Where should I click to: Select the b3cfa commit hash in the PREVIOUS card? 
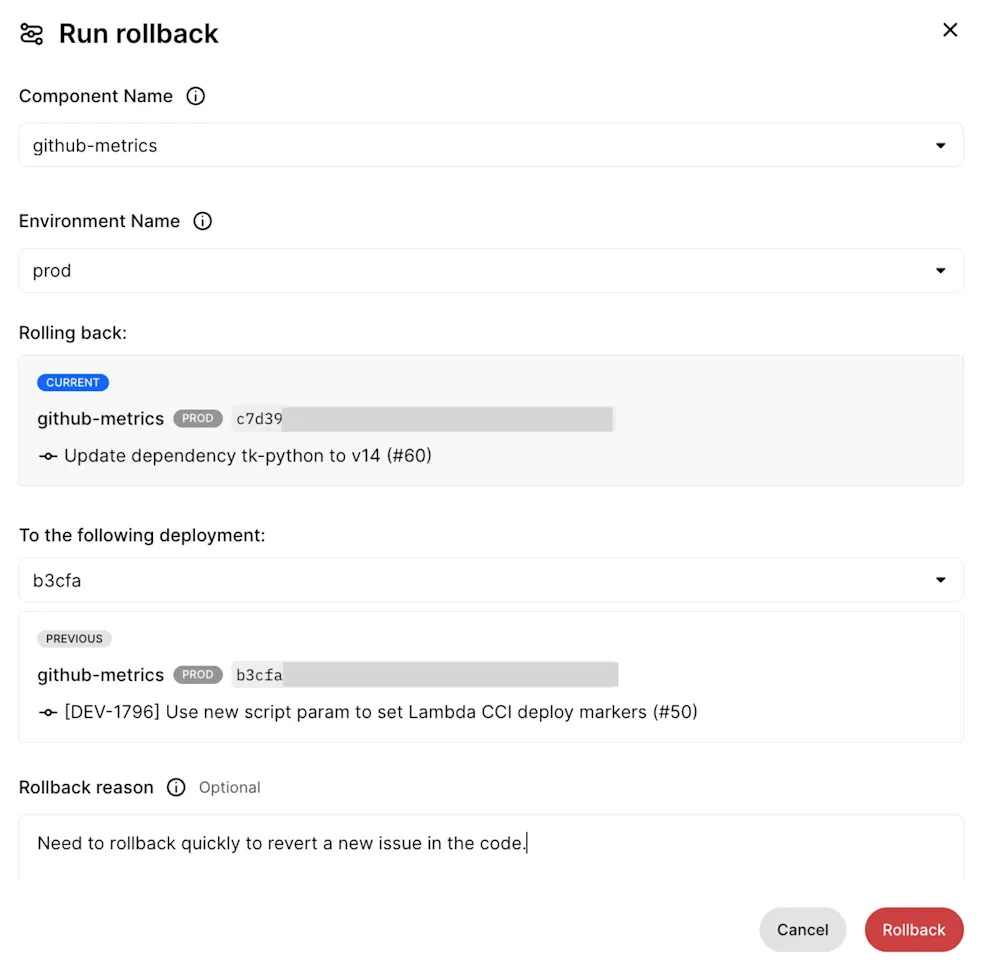258,675
